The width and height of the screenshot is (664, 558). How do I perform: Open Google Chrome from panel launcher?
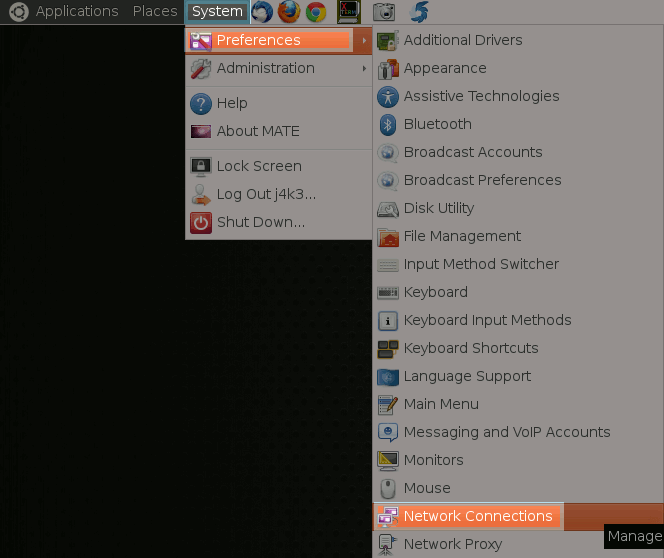pos(316,12)
